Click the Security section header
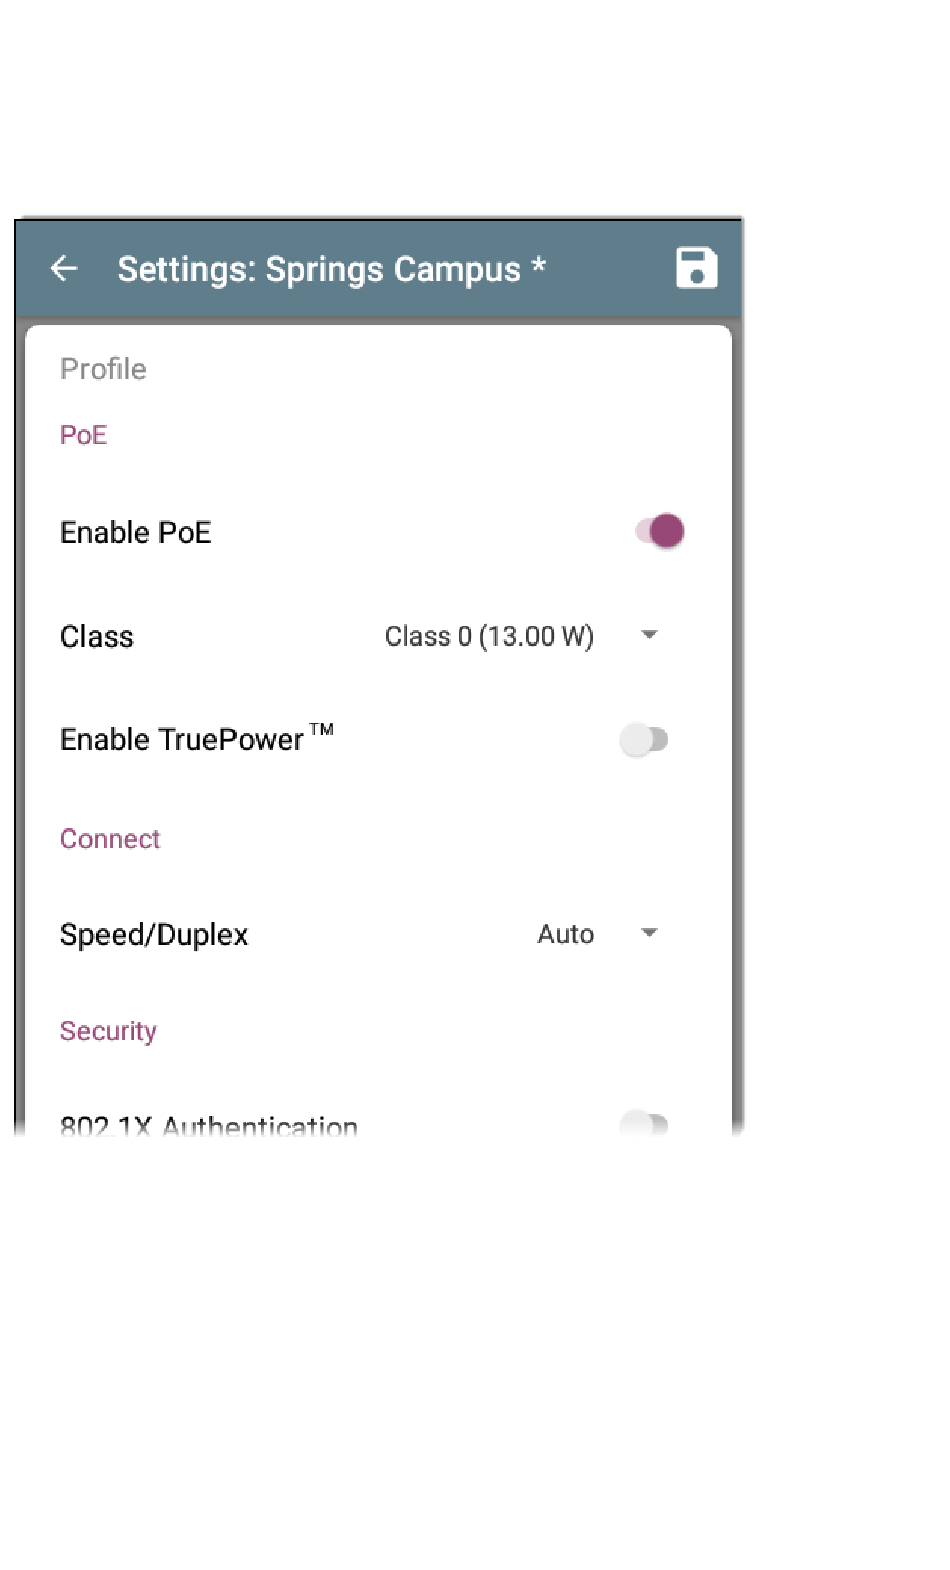This screenshot has width=950, height=1570. [x=108, y=1031]
